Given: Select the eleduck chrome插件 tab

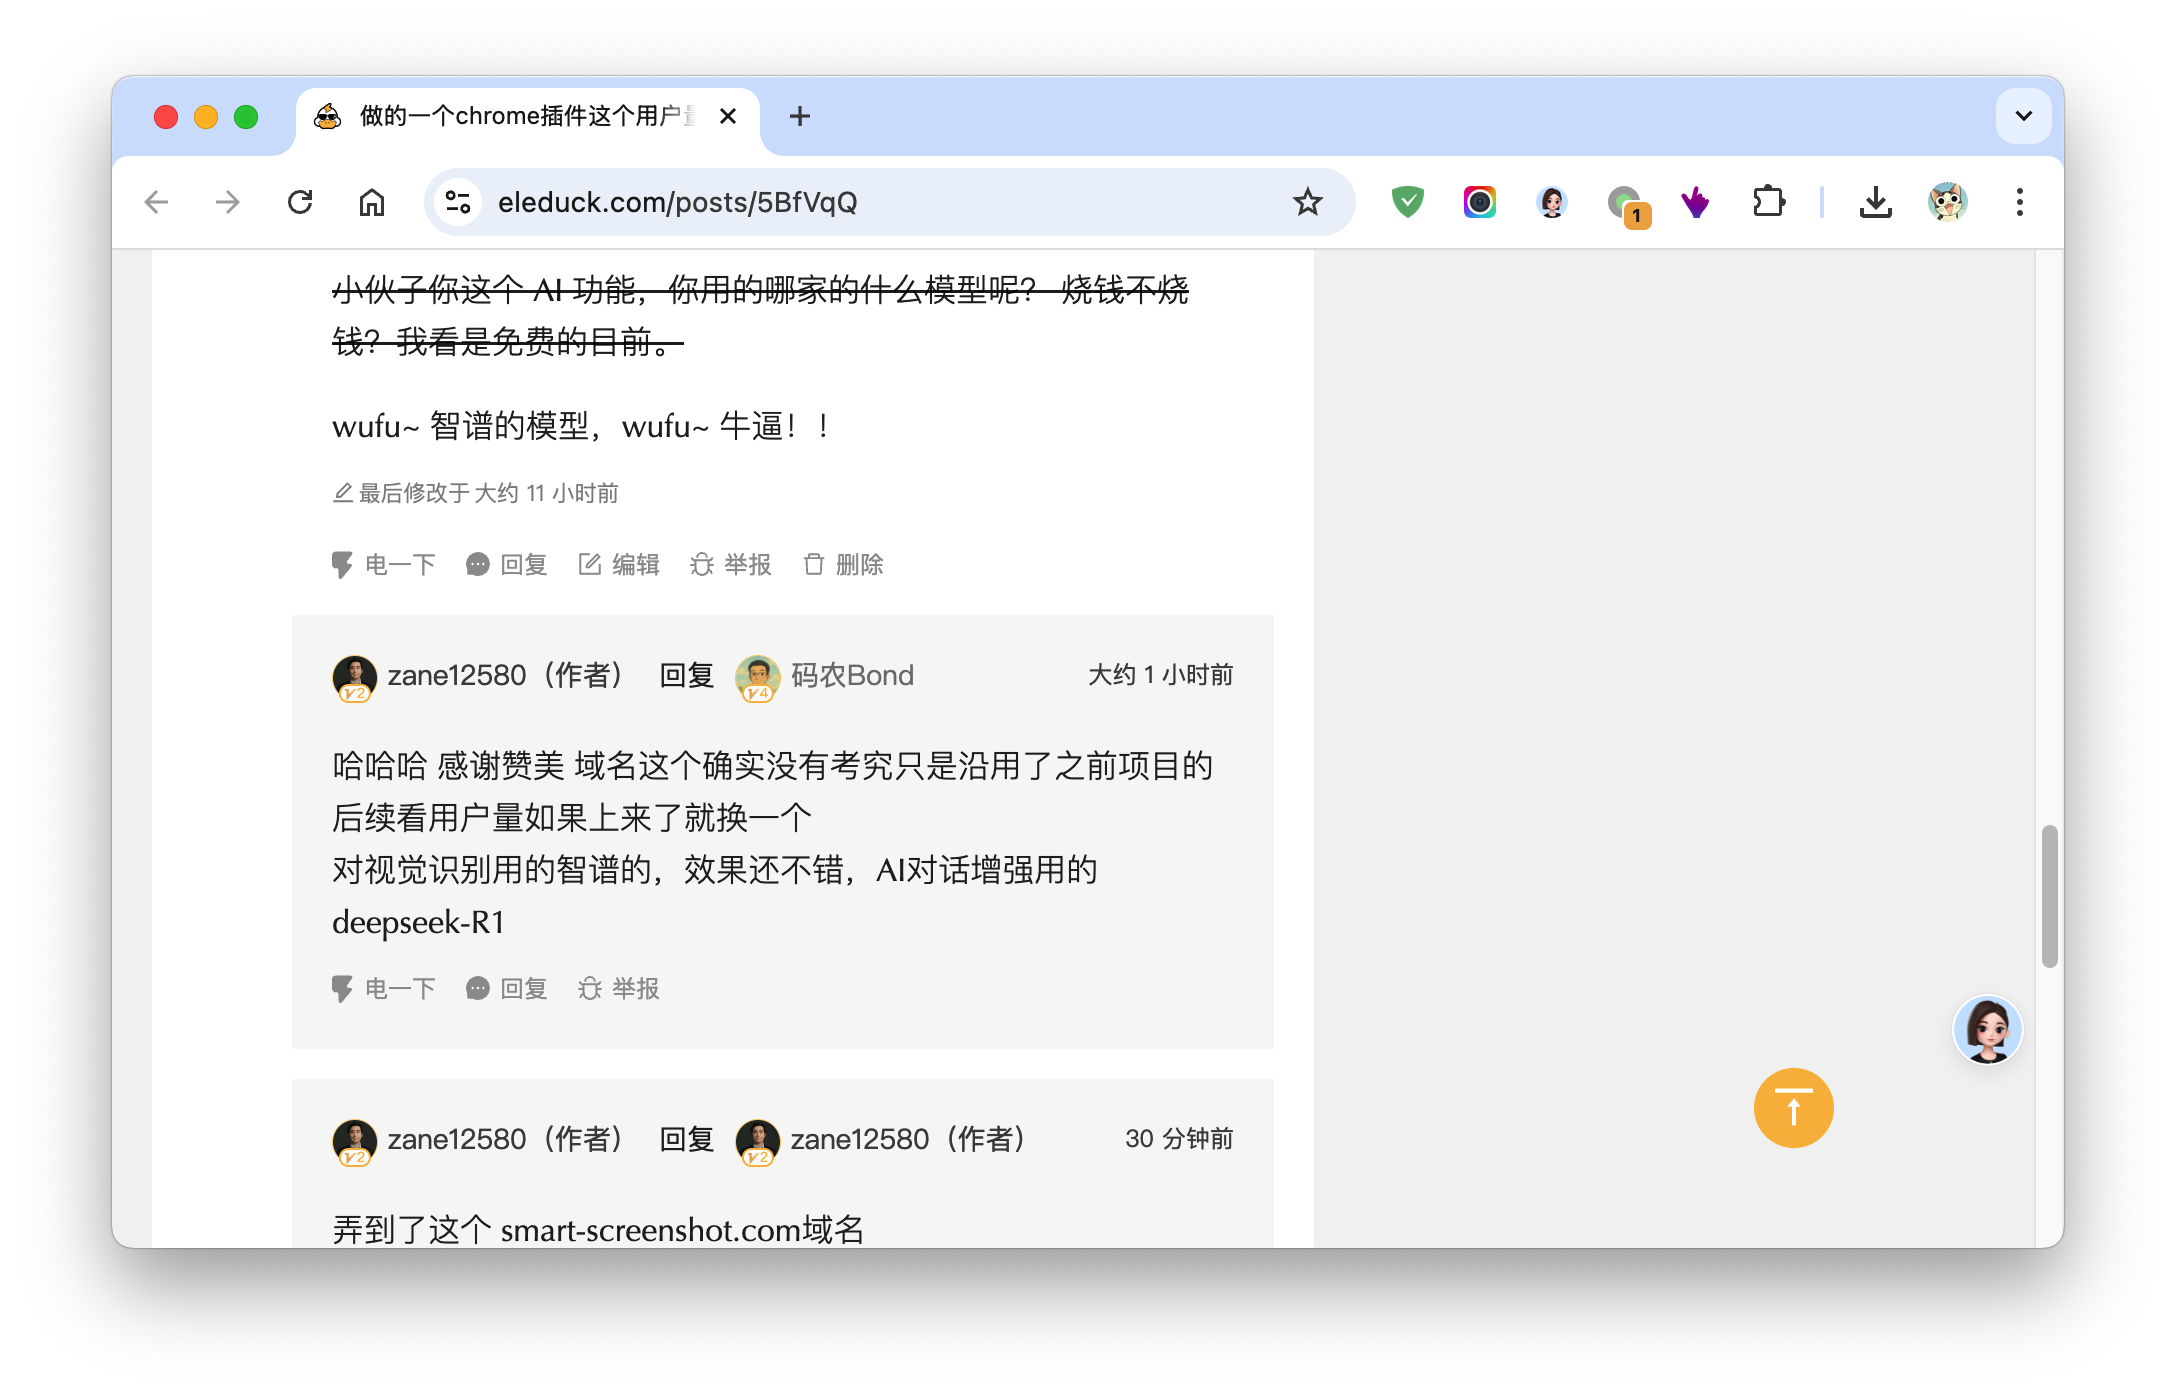Looking at the screenshot, I should point(520,116).
